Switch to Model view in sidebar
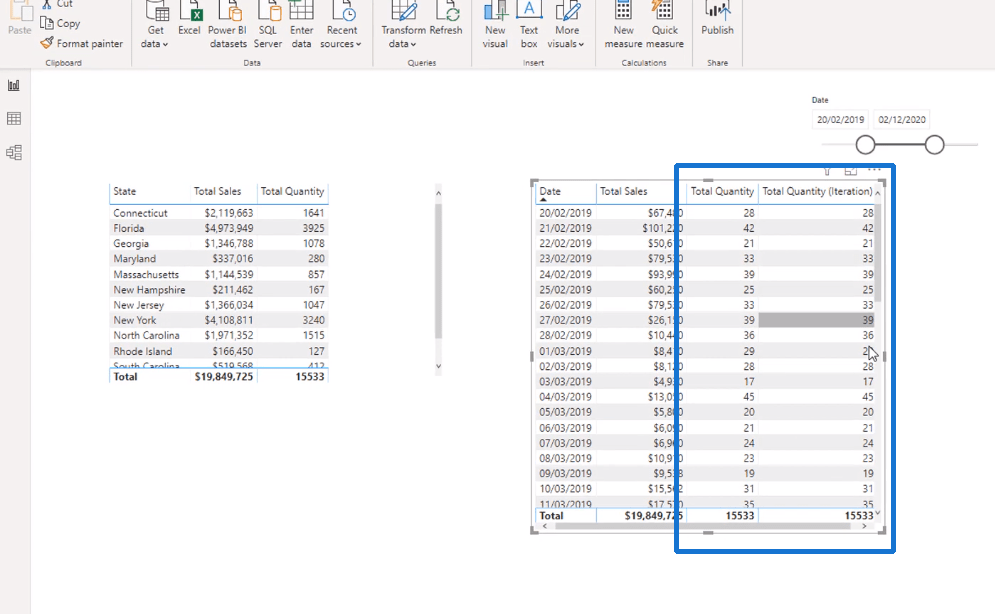 coord(14,152)
